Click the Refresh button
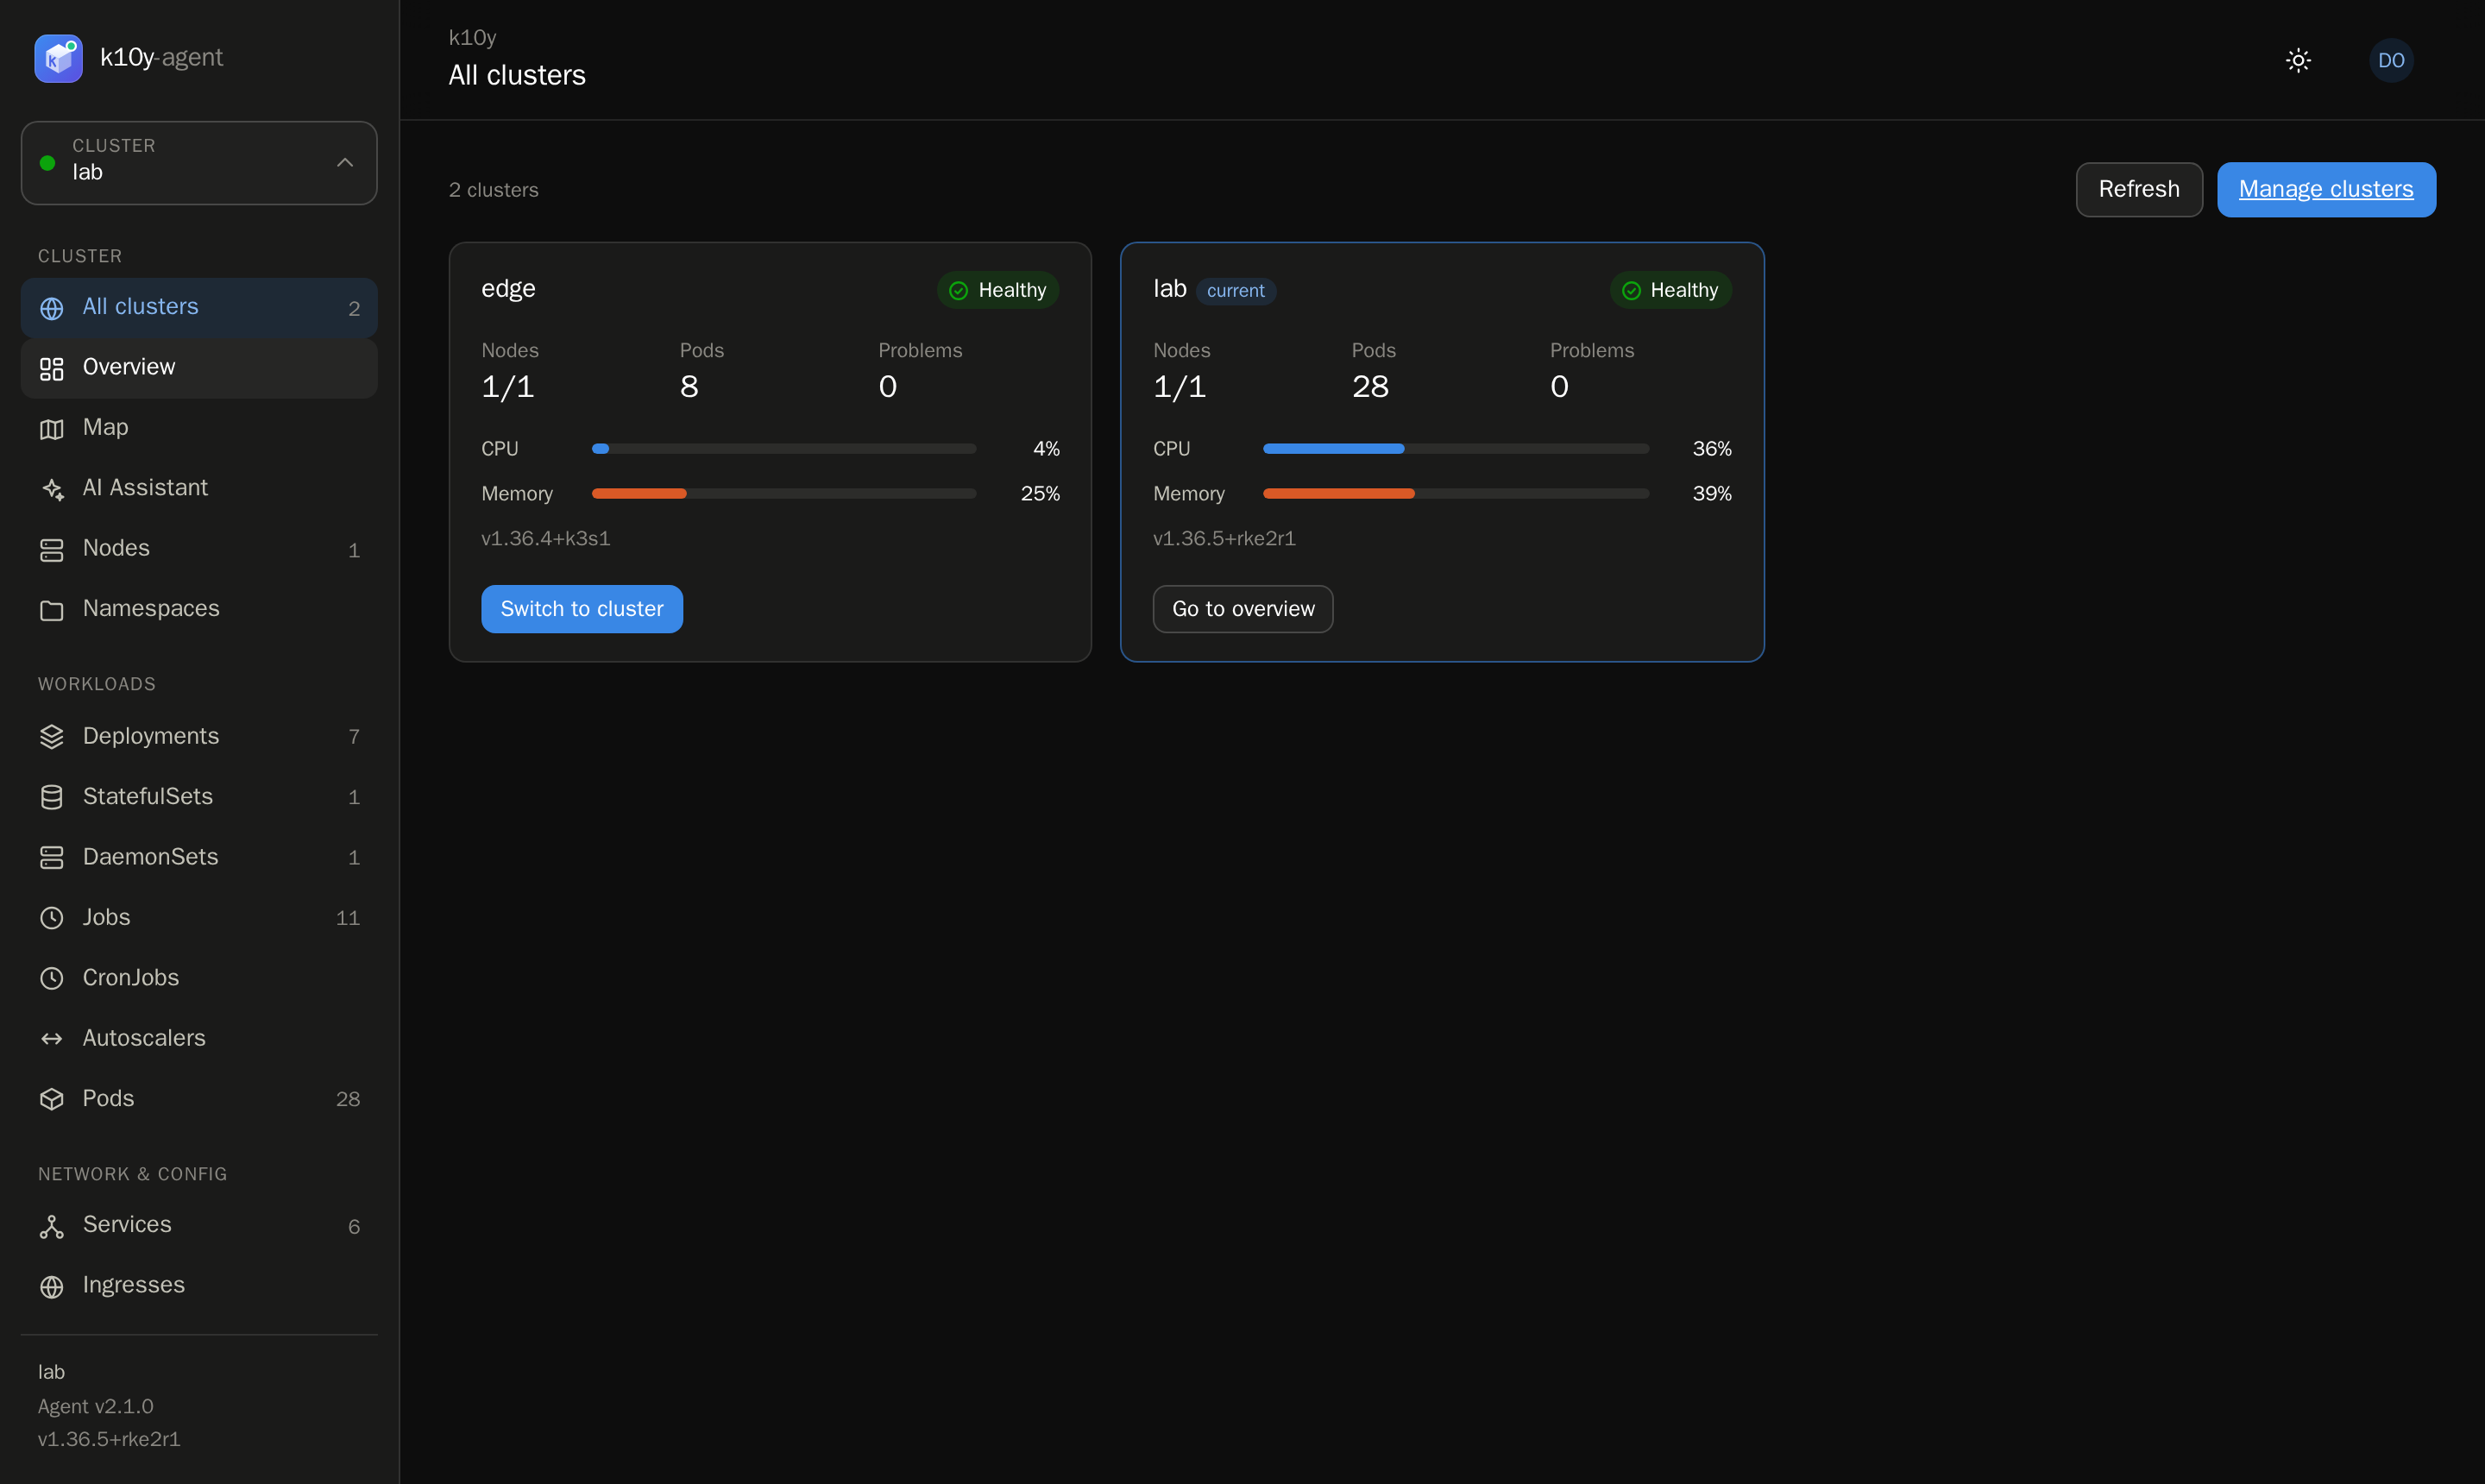Screen dimensions: 2485x1484 click(2139, 189)
